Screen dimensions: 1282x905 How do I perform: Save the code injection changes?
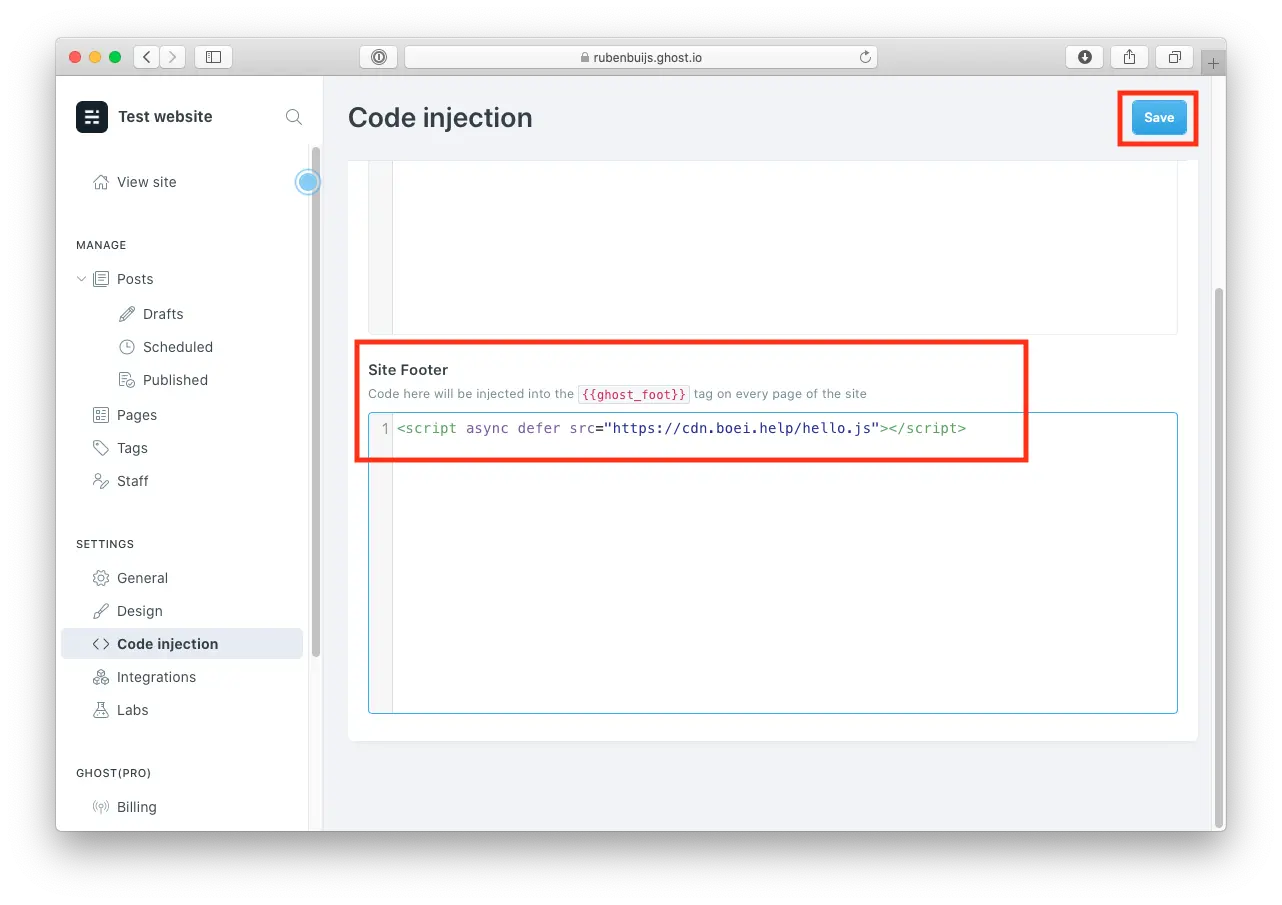pos(1159,117)
